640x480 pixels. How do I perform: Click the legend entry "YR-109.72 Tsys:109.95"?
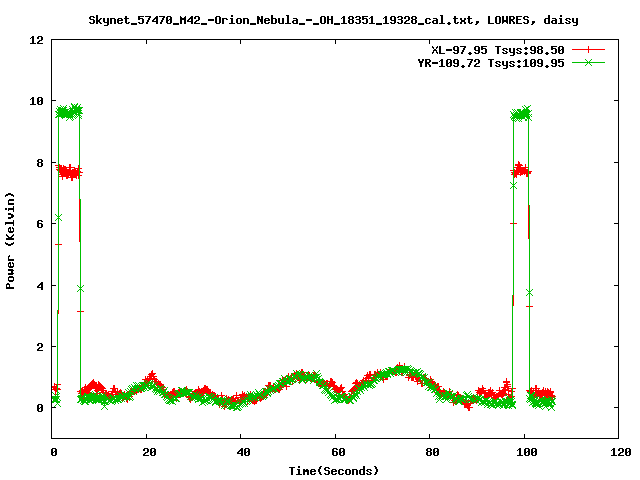coord(491,63)
